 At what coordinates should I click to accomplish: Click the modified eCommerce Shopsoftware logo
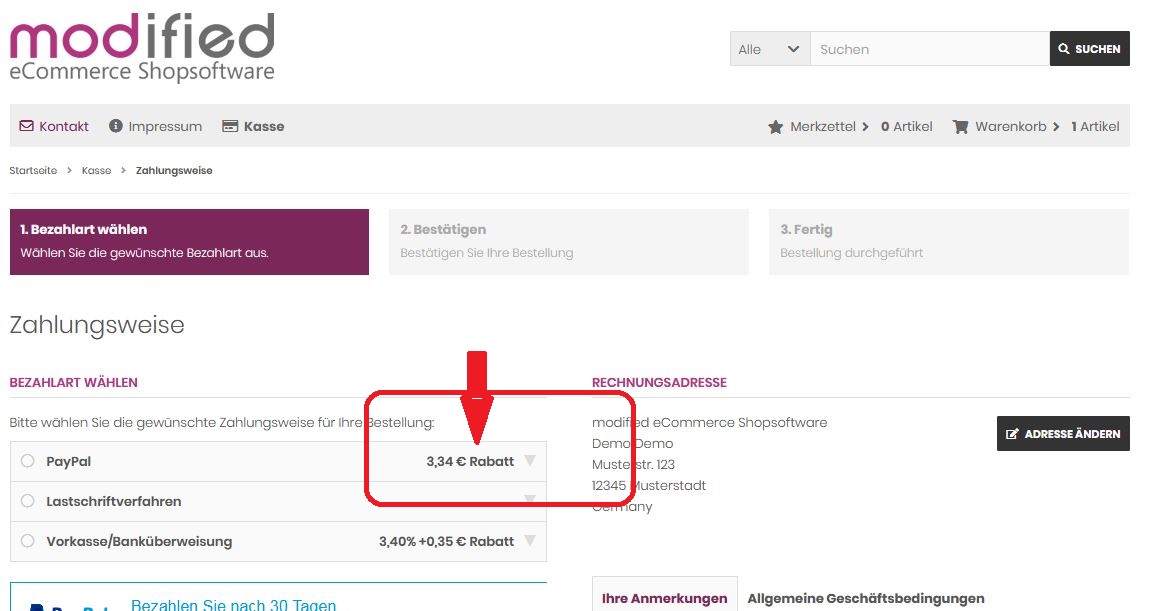tap(141, 47)
